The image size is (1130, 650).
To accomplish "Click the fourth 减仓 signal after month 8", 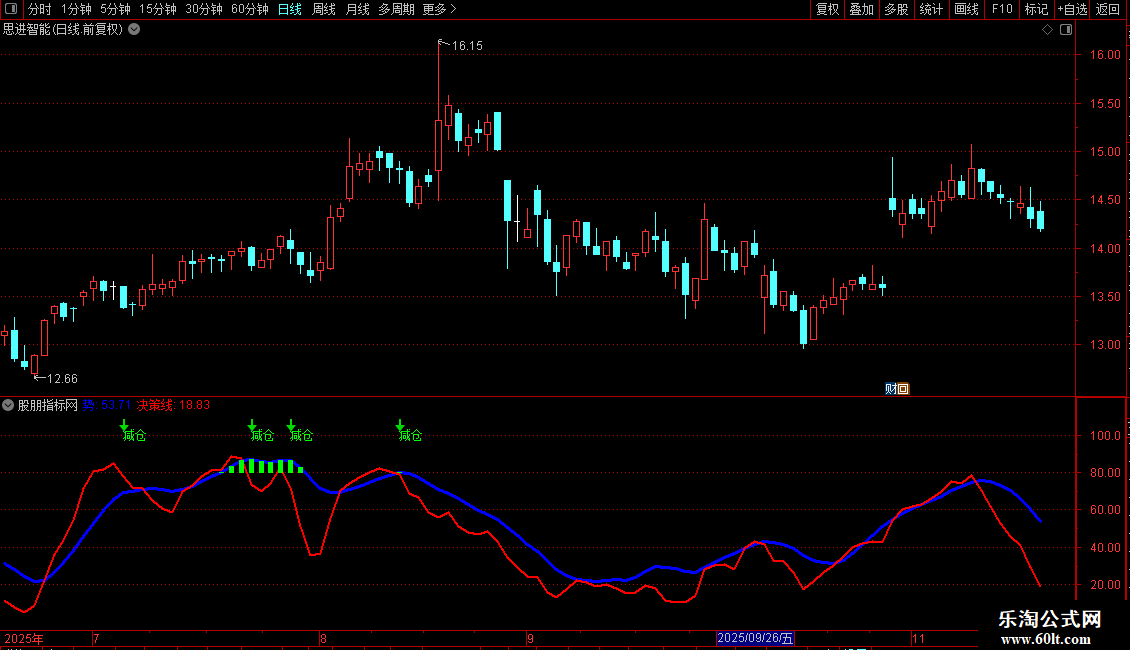I will click(x=410, y=435).
